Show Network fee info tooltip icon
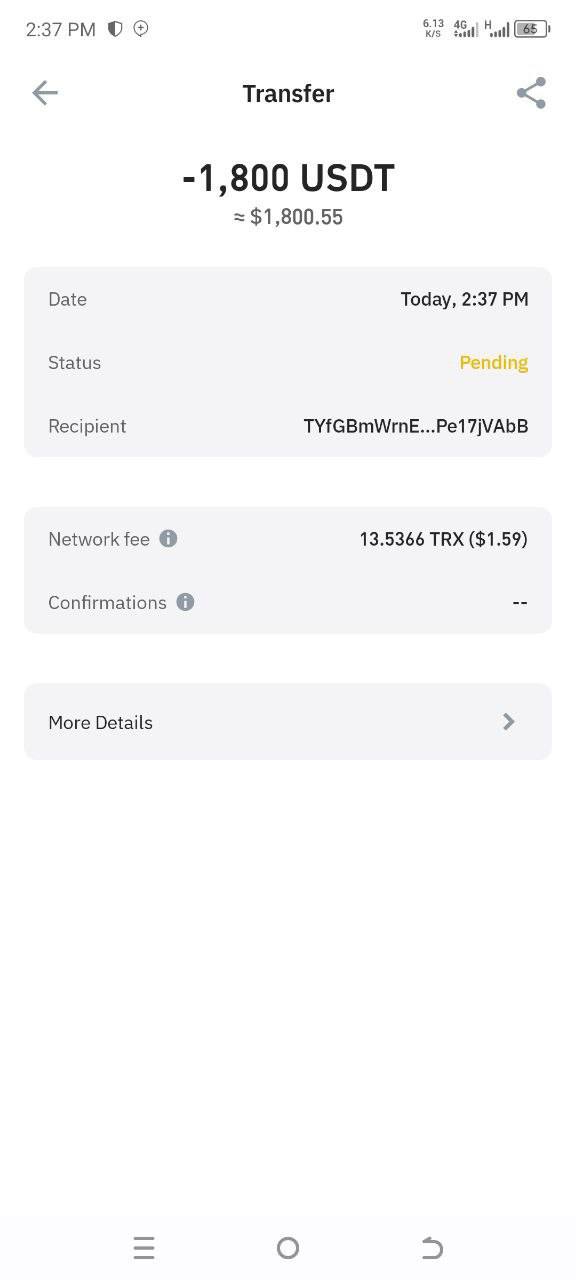 (x=168, y=538)
